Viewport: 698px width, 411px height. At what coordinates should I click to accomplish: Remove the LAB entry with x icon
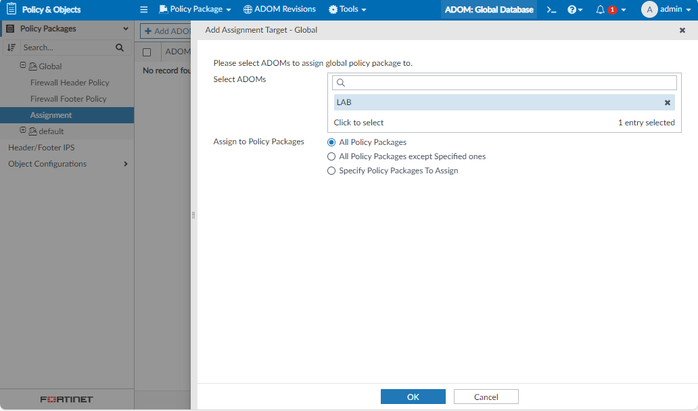tap(667, 102)
